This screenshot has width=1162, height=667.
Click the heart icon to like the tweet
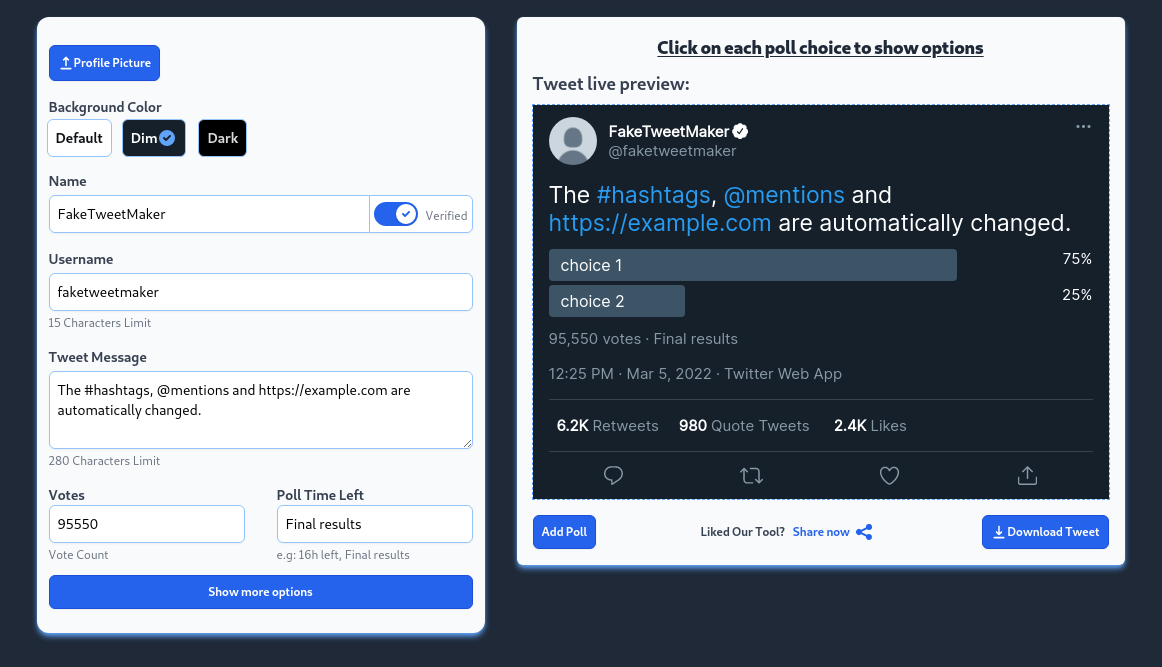[889, 475]
